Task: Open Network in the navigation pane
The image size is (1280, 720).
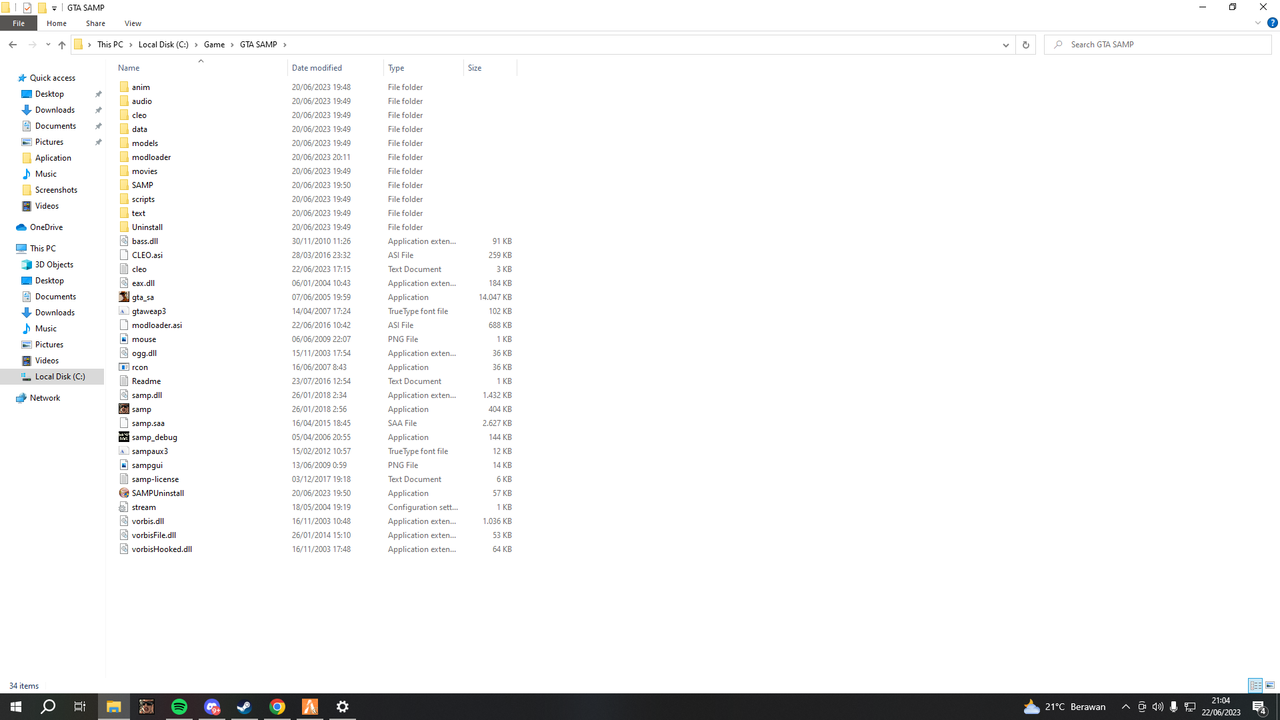Action: point(45,398)
